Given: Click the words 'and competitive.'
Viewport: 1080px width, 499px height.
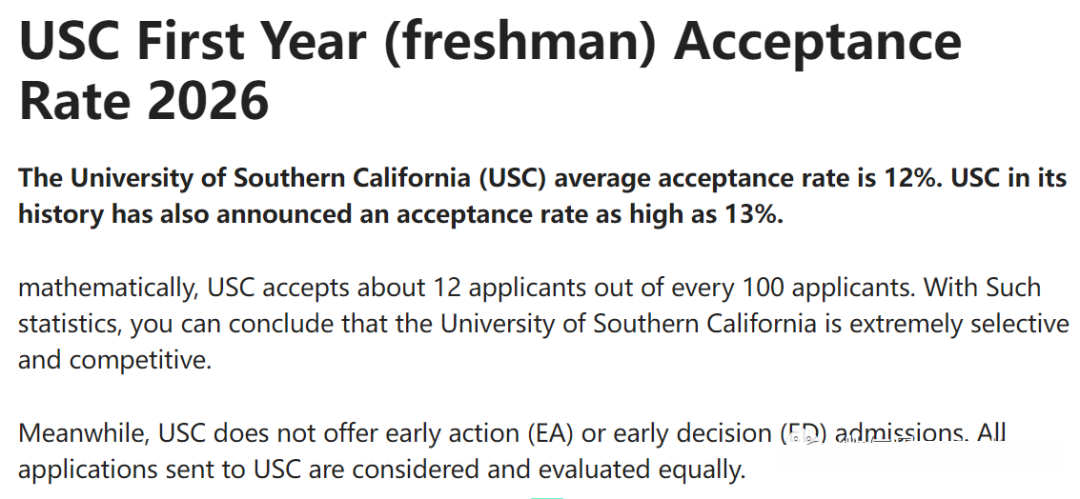Looking at the screenshot, I should [x=115, y=360].
